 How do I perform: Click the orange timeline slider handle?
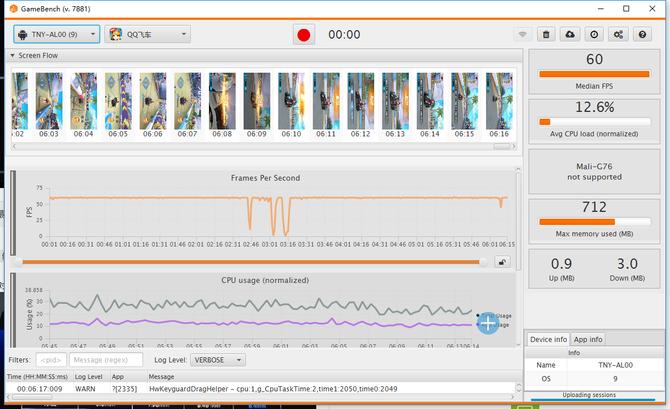(x=485, y=261)
